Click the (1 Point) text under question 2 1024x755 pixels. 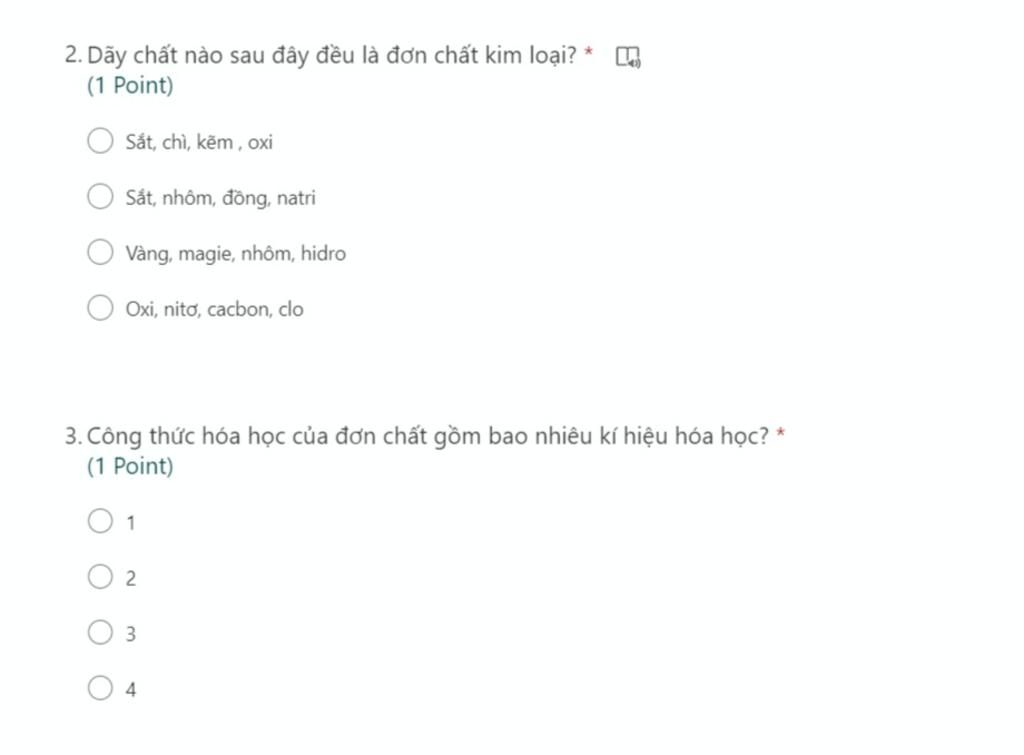pyautogui.click(x=130, y=86)
